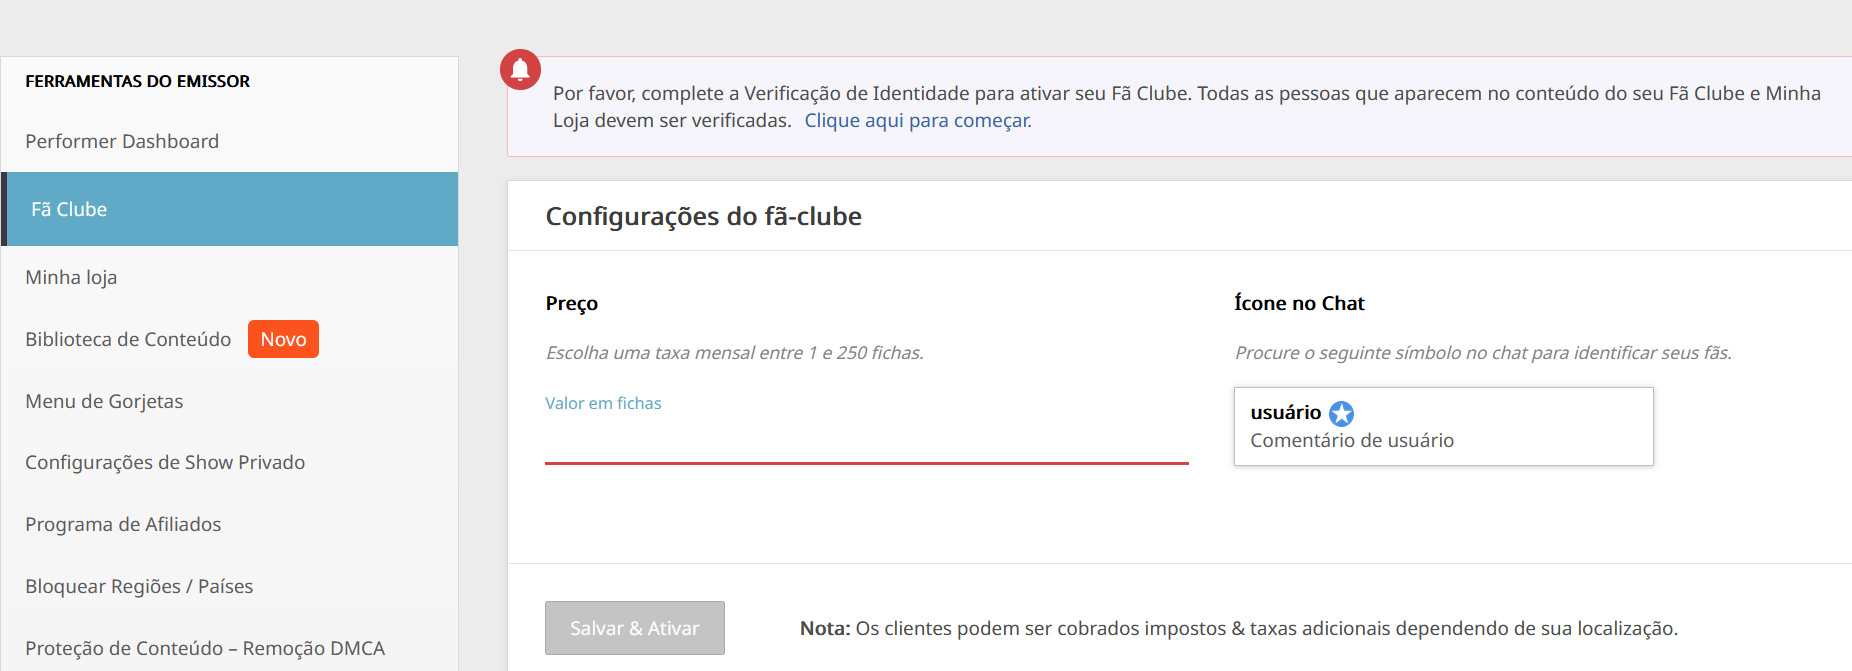Click the Comentário de usuário sample text
Image resolution: width=1852 pixels, height=671 pixels.
pos(1352,440)
